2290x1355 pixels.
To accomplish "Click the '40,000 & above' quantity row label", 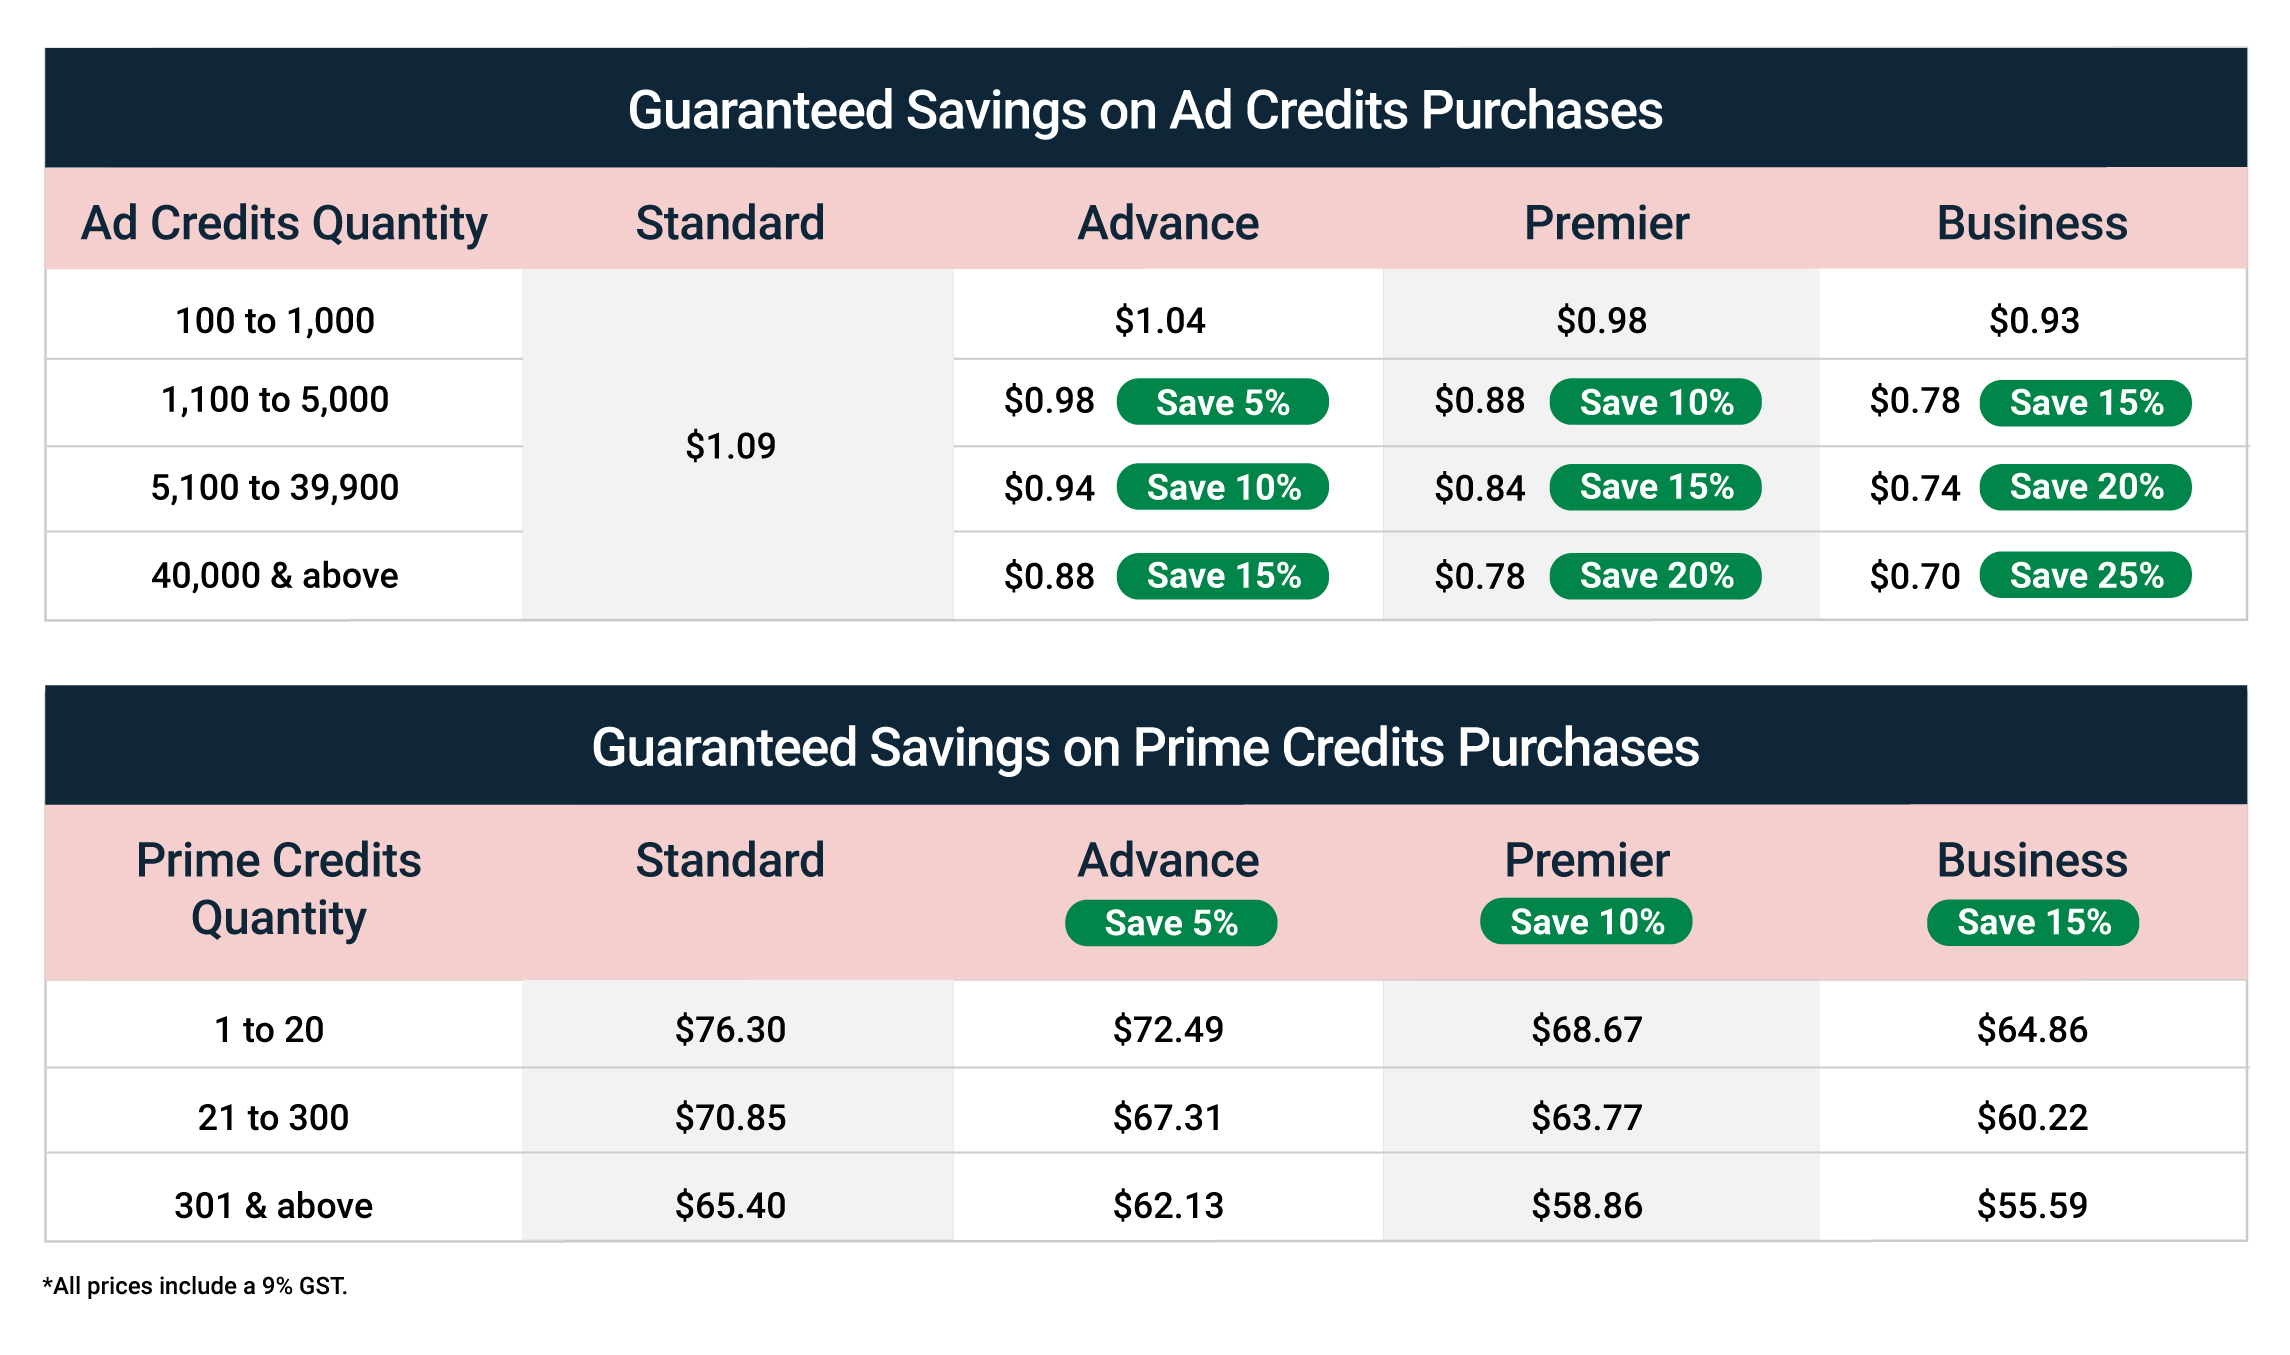I will point(275,575).
